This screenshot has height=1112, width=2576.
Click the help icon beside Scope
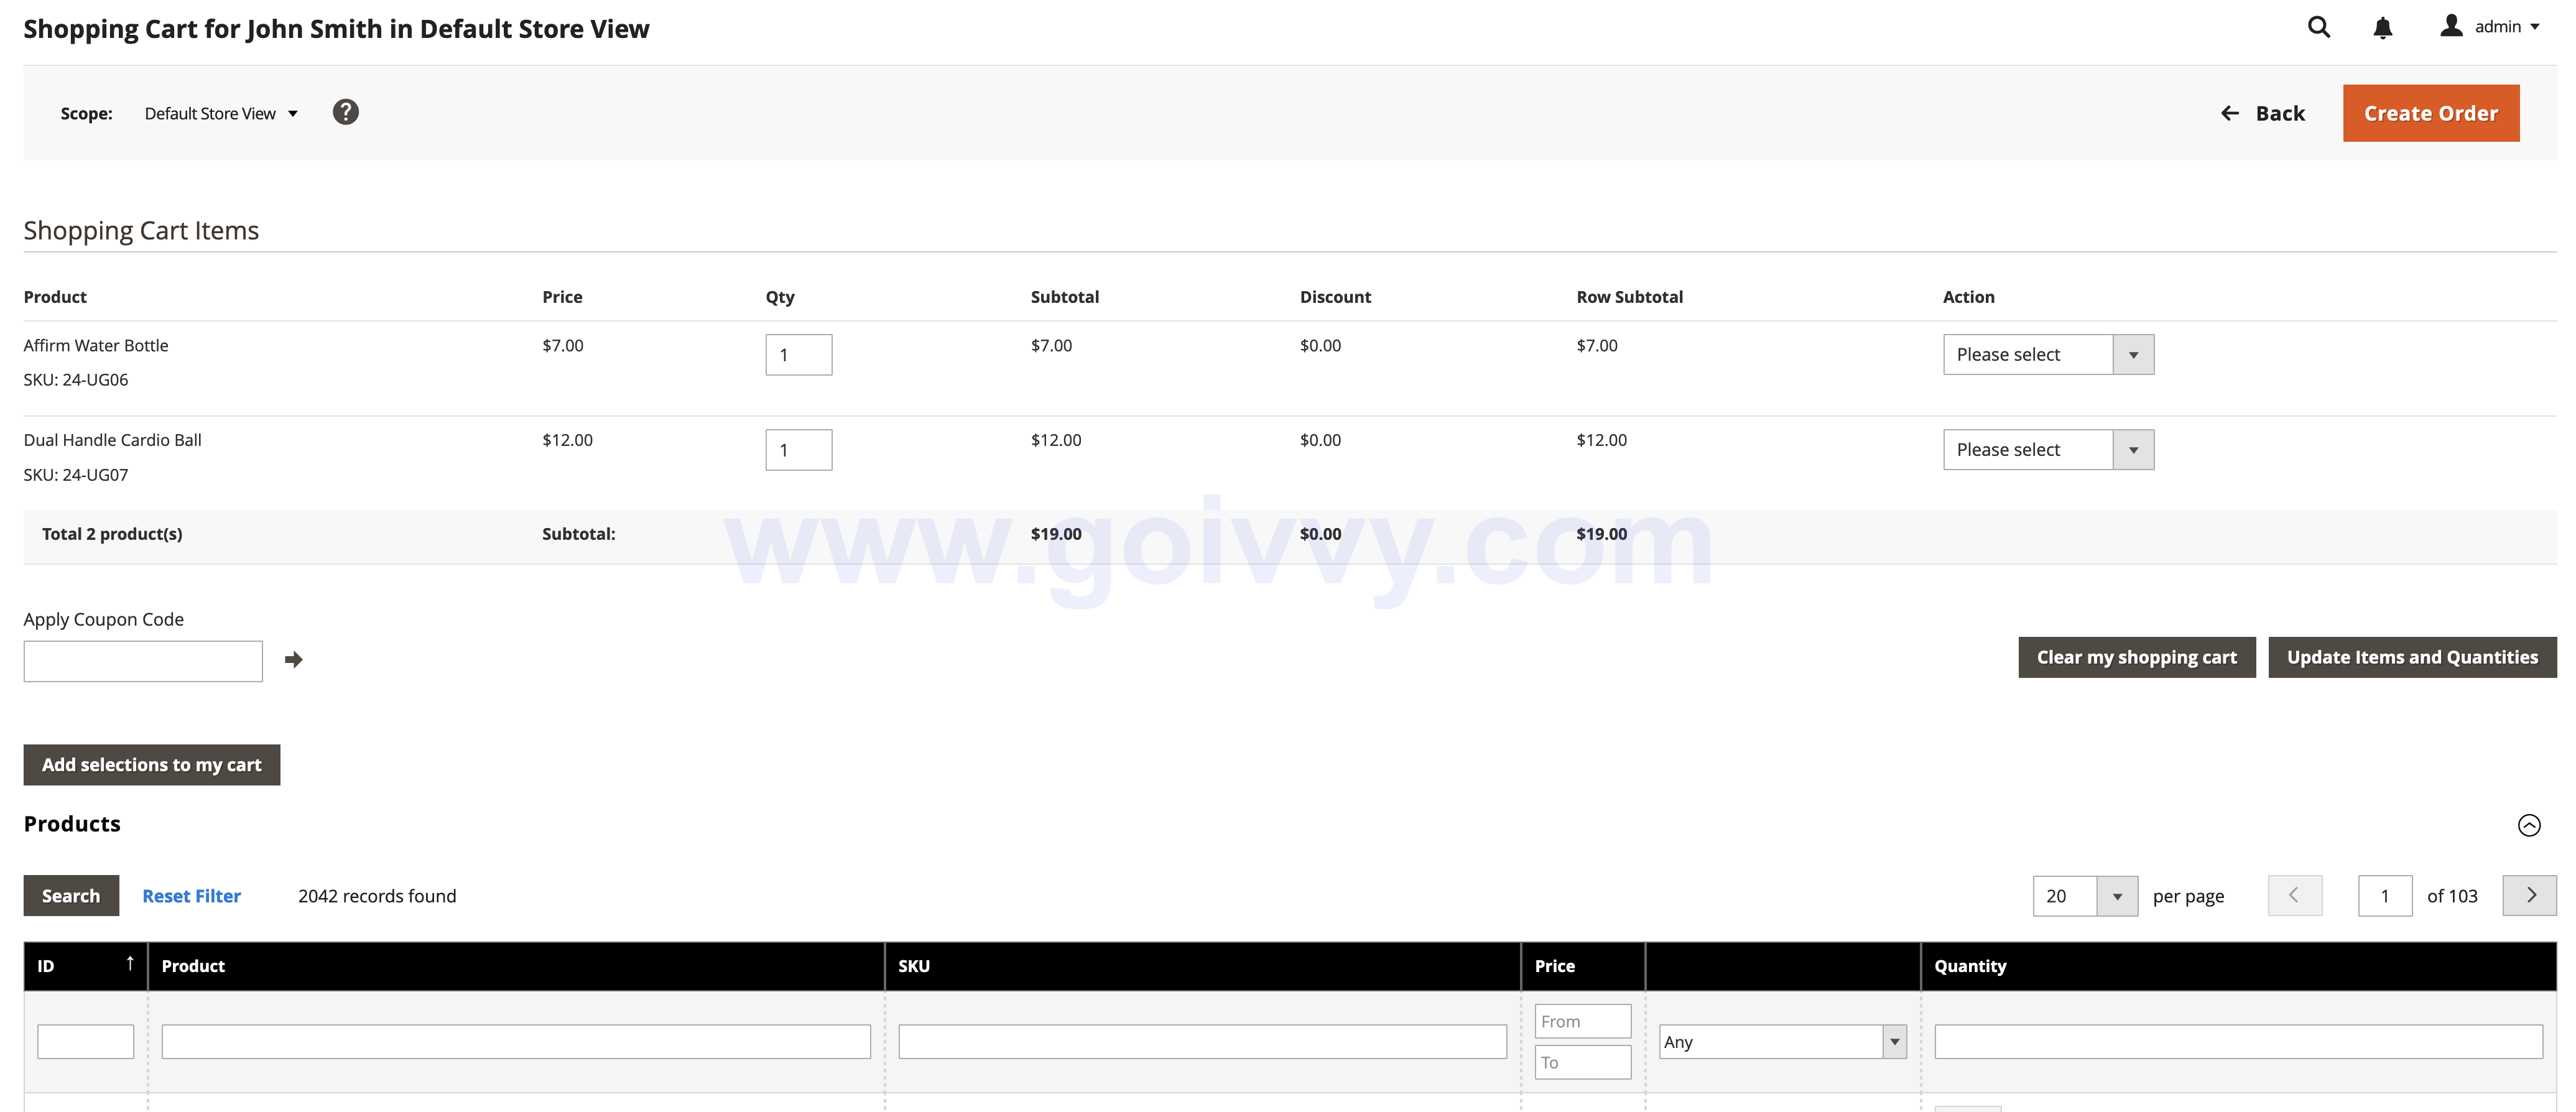[346, 111]
